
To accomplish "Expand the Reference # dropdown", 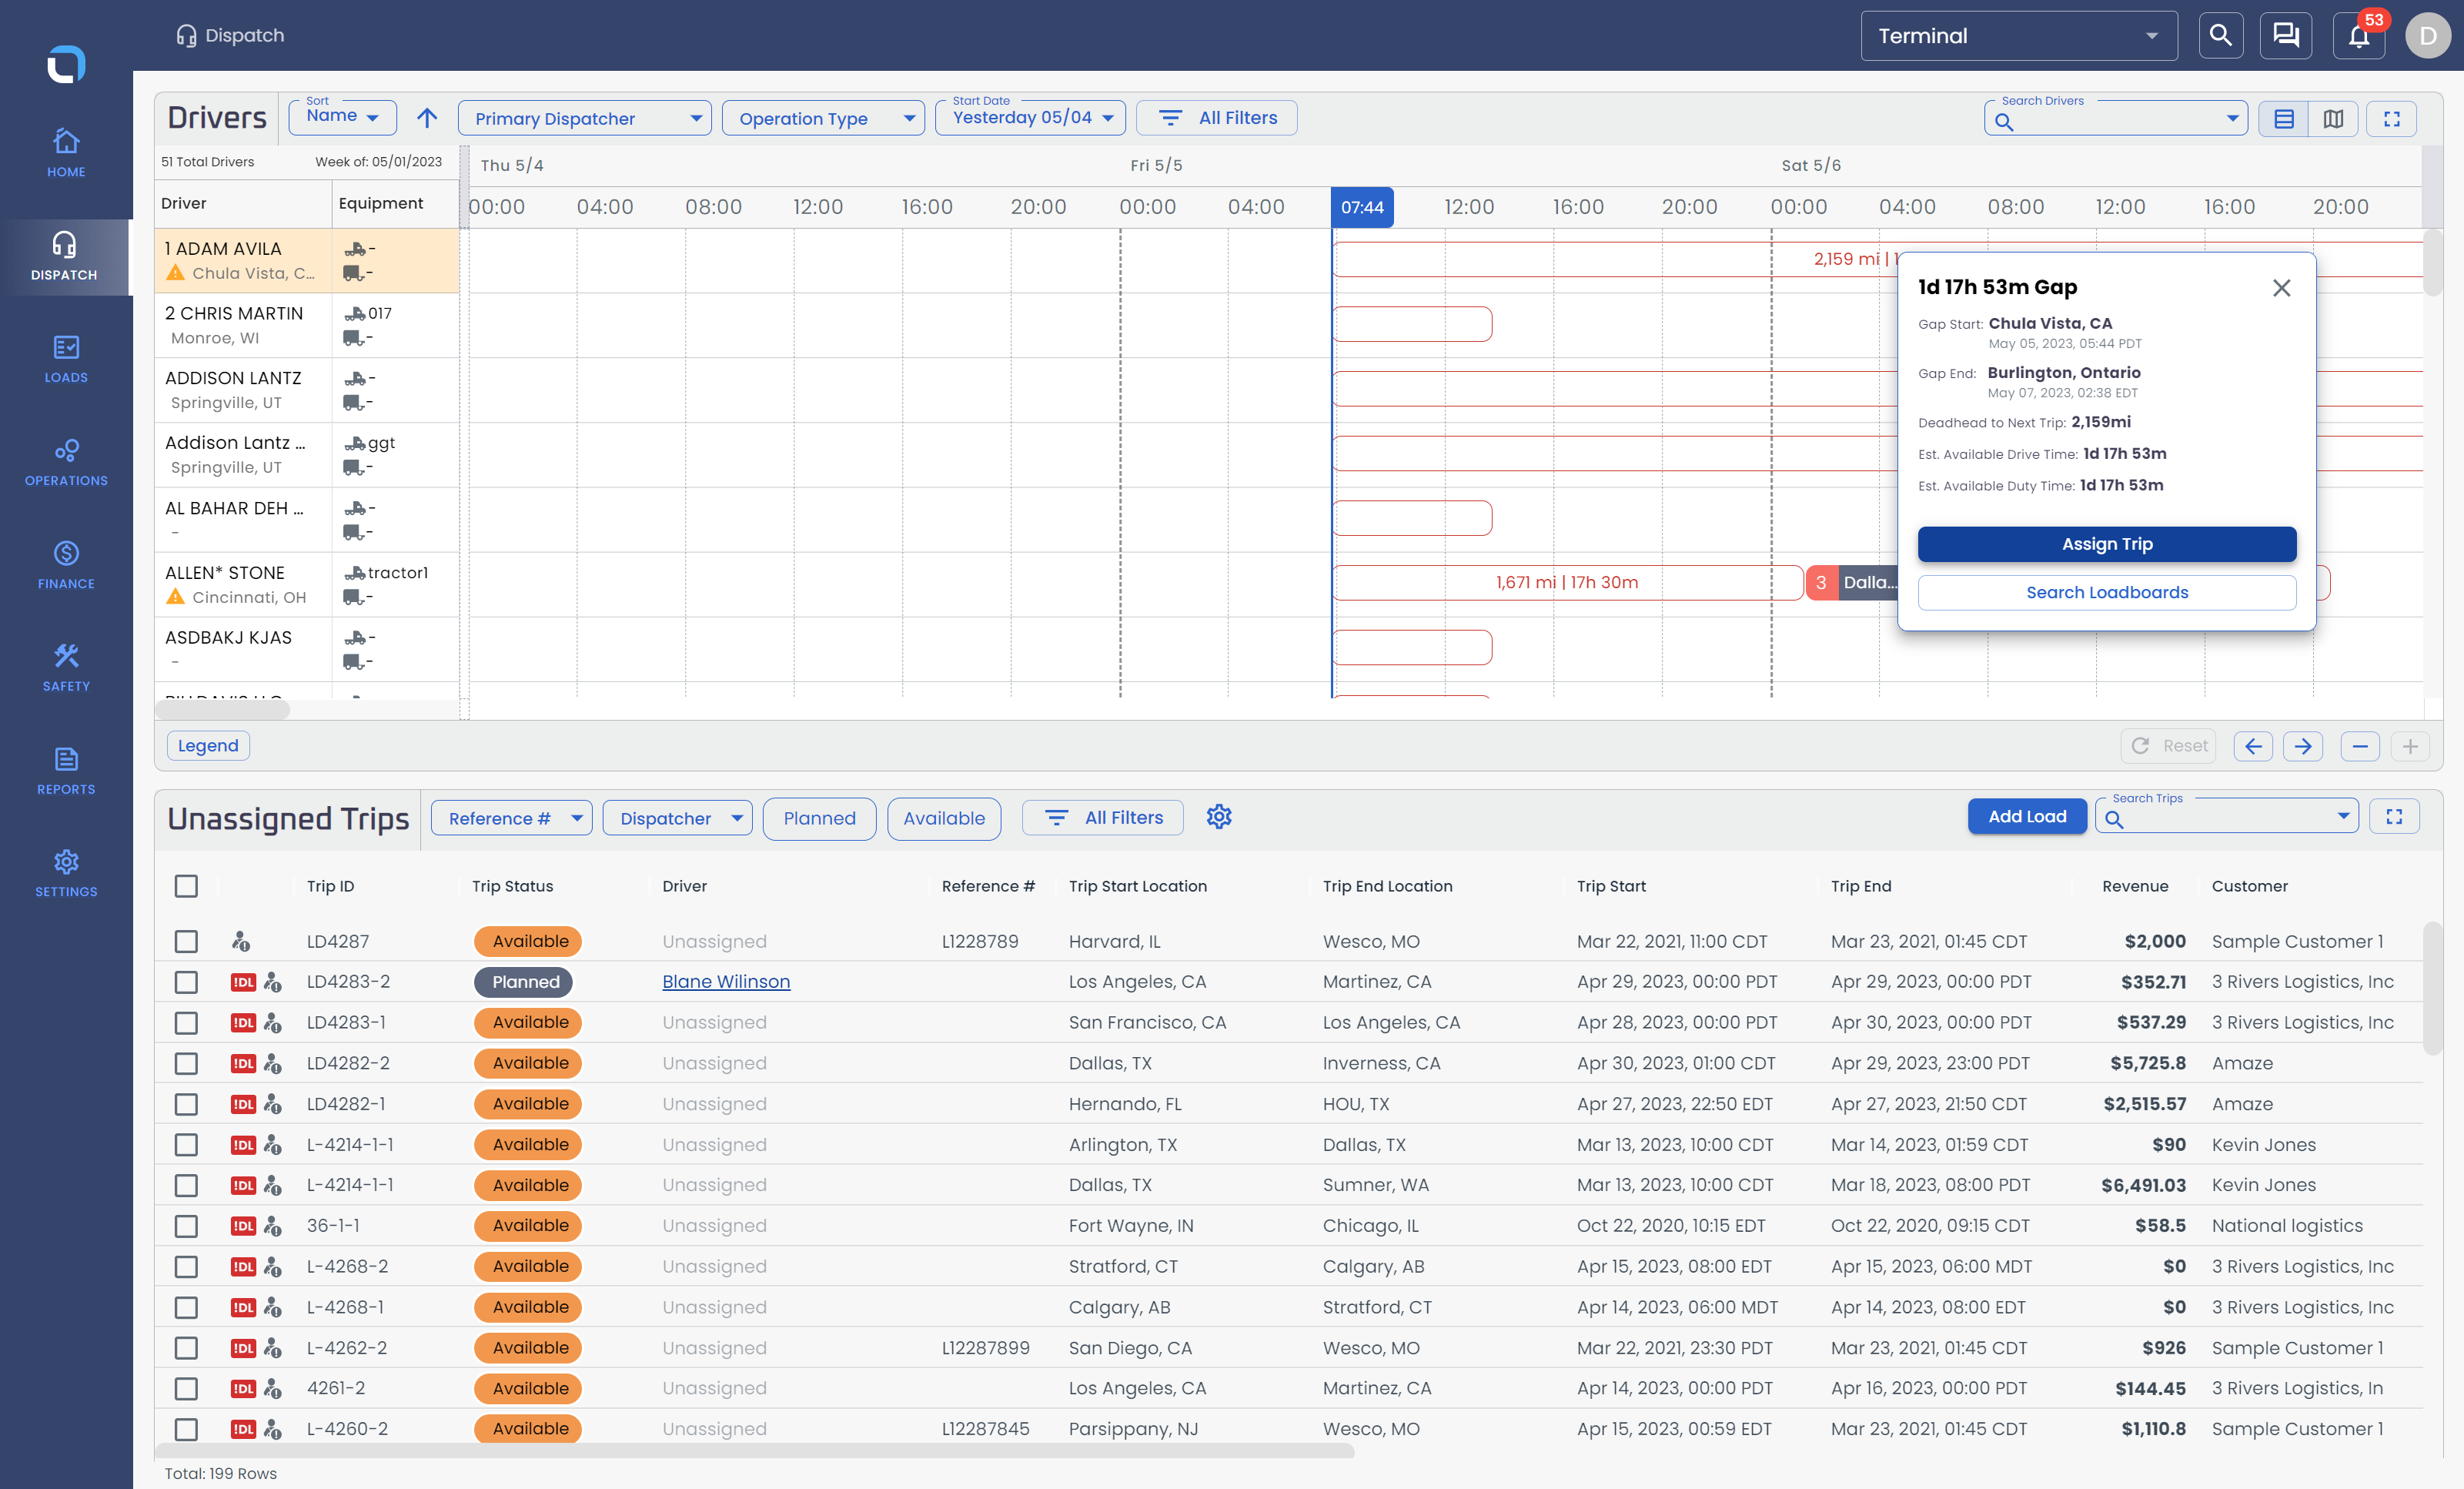I will (x=512, y=818).
